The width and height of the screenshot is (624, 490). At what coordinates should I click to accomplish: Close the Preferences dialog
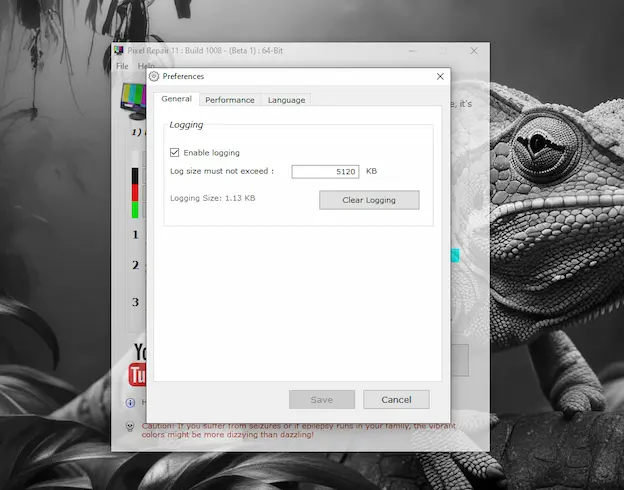[440, 76]
